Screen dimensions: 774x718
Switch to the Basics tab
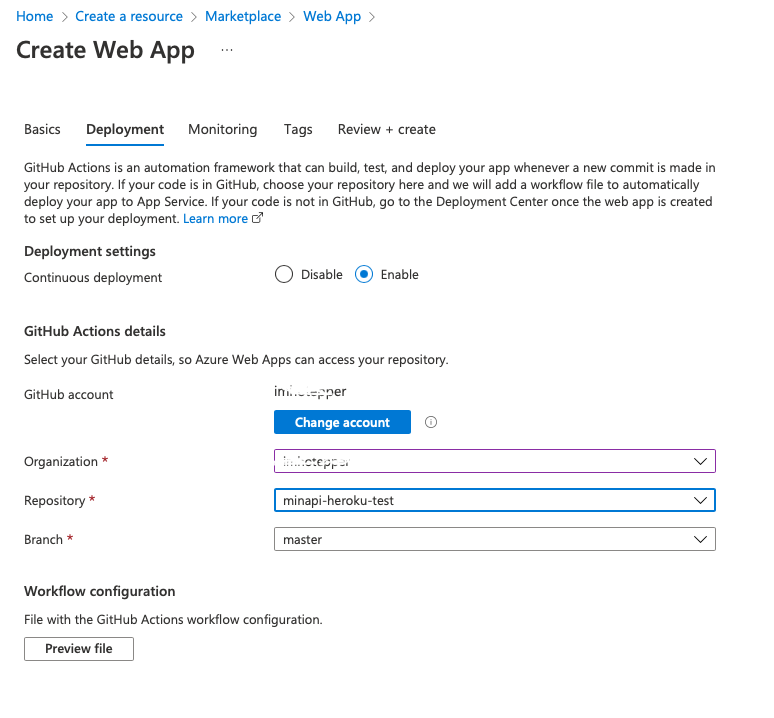coord(42,129)
